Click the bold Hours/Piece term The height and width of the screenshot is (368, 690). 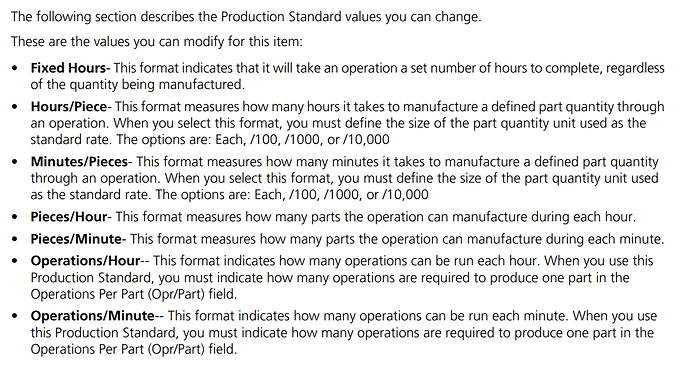[x=69, y=107]
